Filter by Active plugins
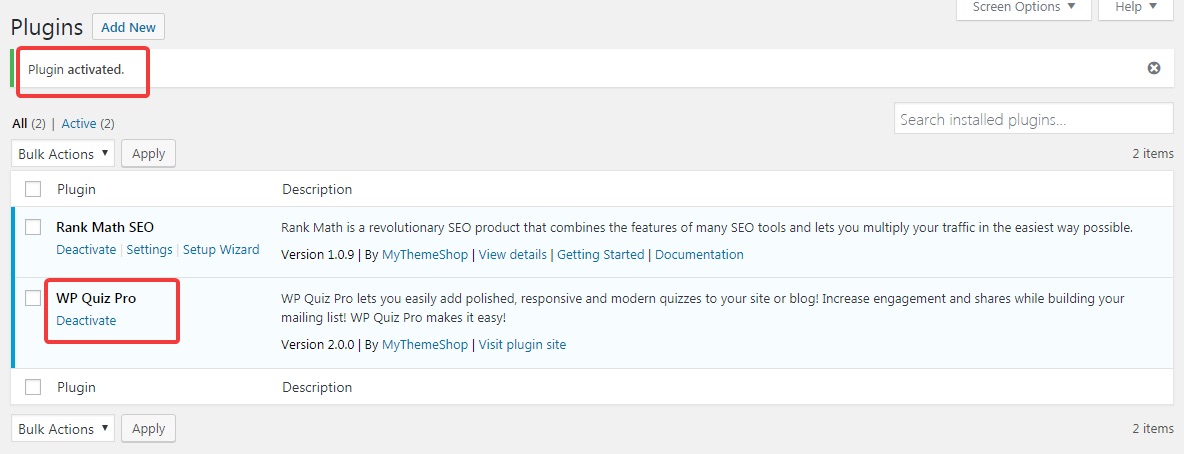The height and width of the screenshot is (454, 1184). [x=79, y=124]
